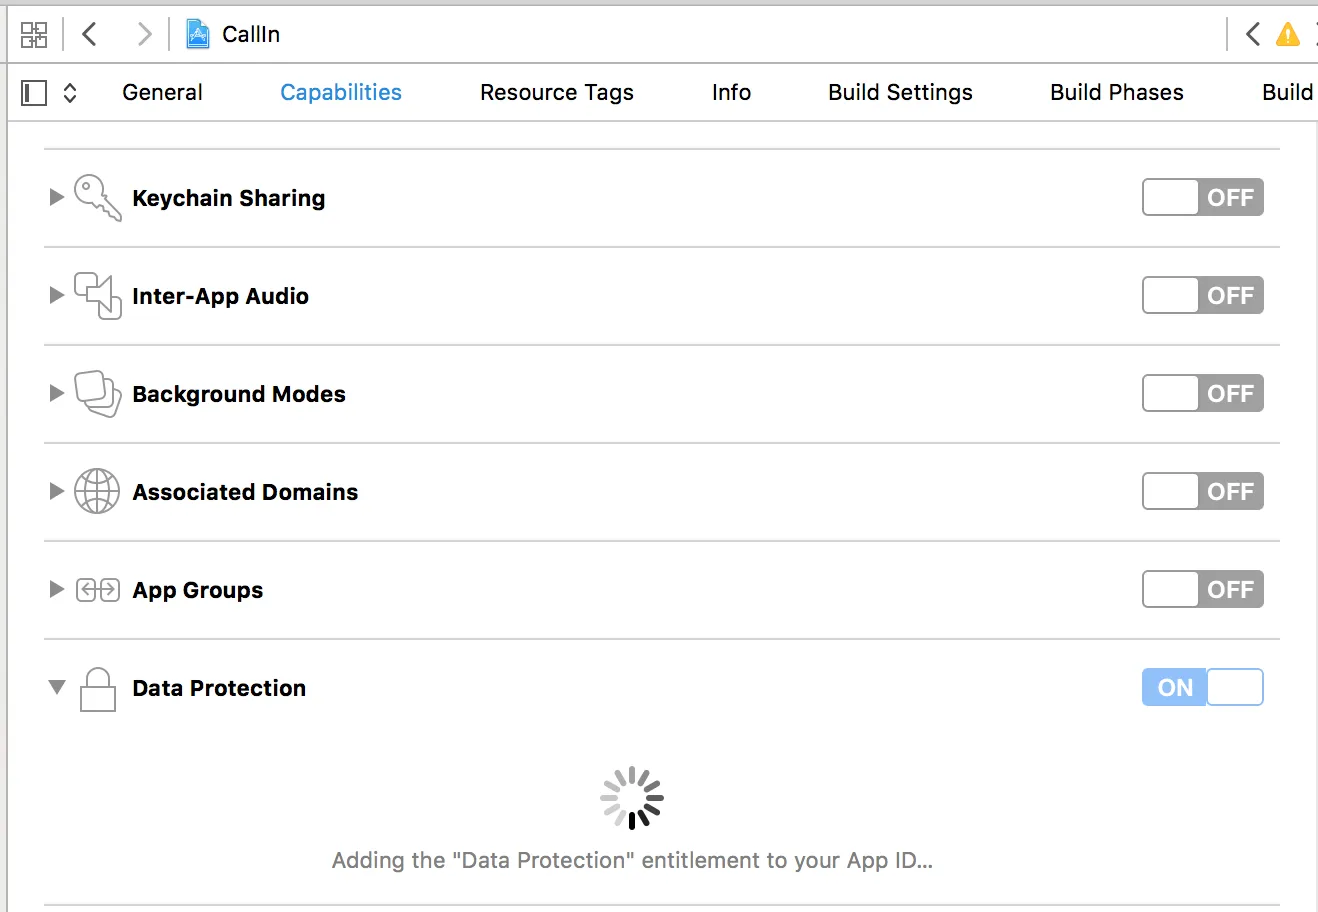The image size is (1318, 912).
Task: Turn on the Keychain Sharing switch
Action: [1202, 198]
